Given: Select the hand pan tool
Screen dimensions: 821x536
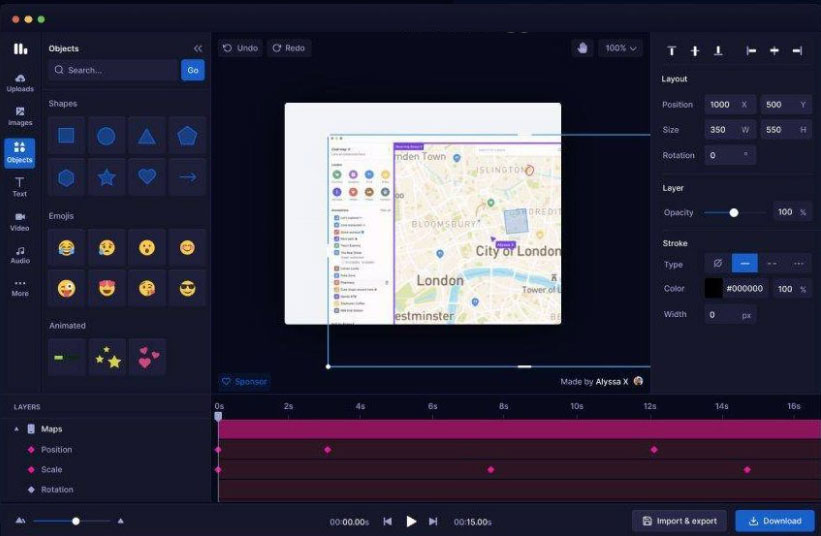Looking at the screenshot, I should pyautogui.click(x=582, y=48).
